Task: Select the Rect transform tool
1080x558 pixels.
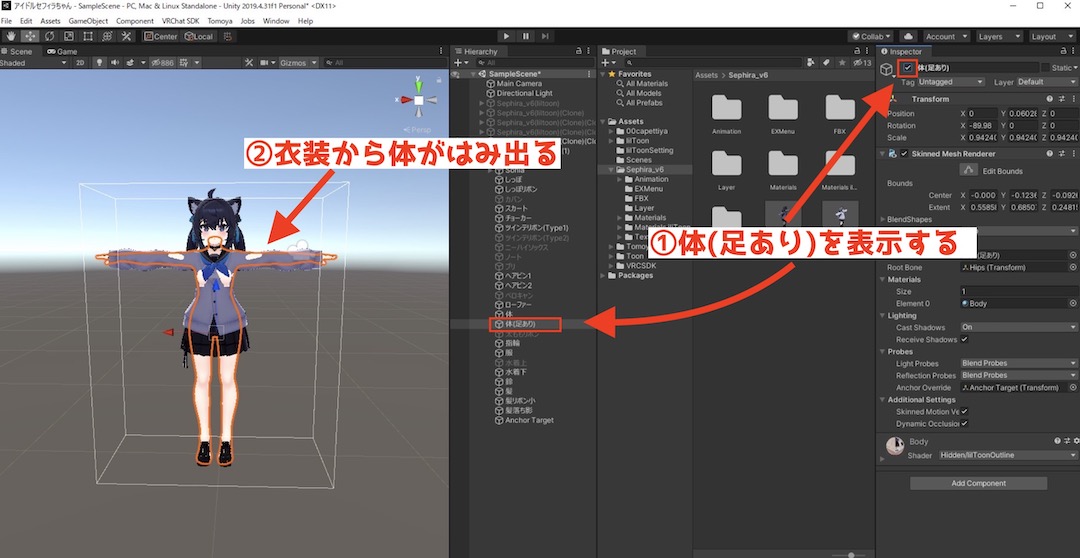Action: tap(88, 36)
